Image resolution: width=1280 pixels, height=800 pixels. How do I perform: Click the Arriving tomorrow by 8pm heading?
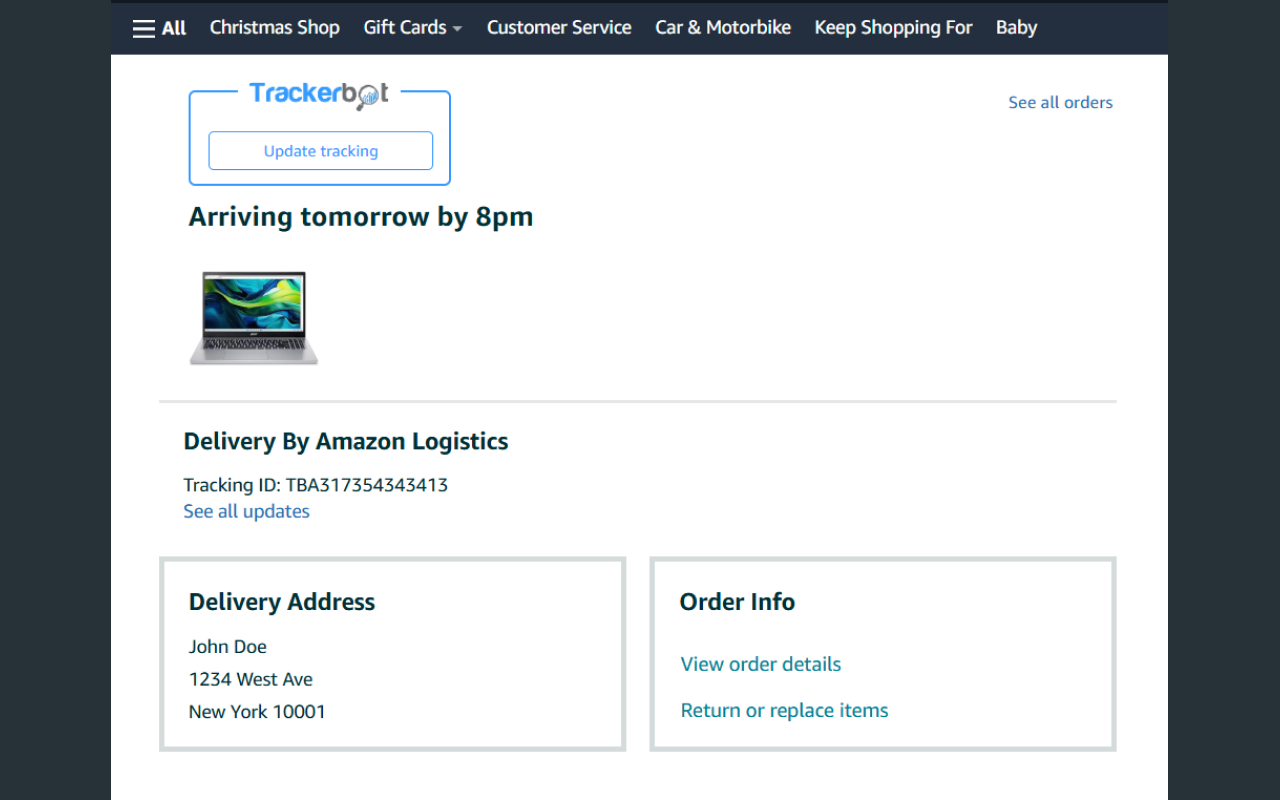[x=361, y=217]
